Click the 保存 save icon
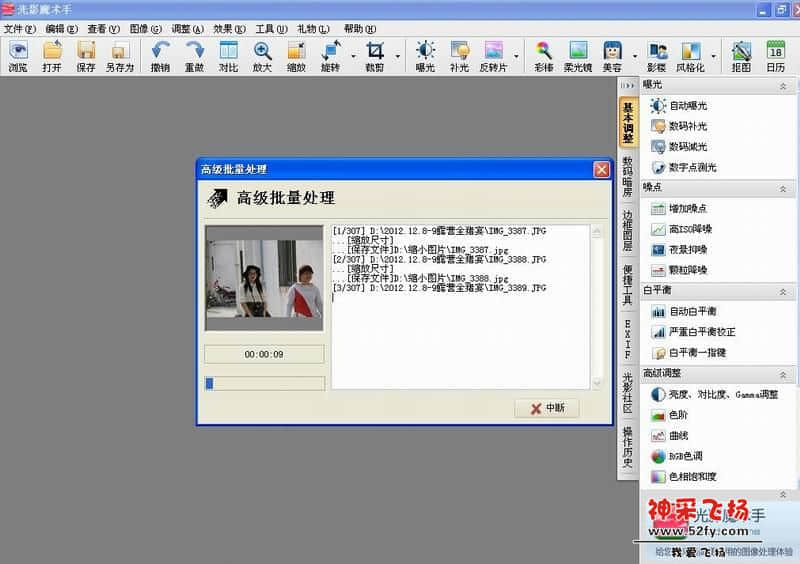The width and height of the screenshot is (800, 564). coord(86,56)
